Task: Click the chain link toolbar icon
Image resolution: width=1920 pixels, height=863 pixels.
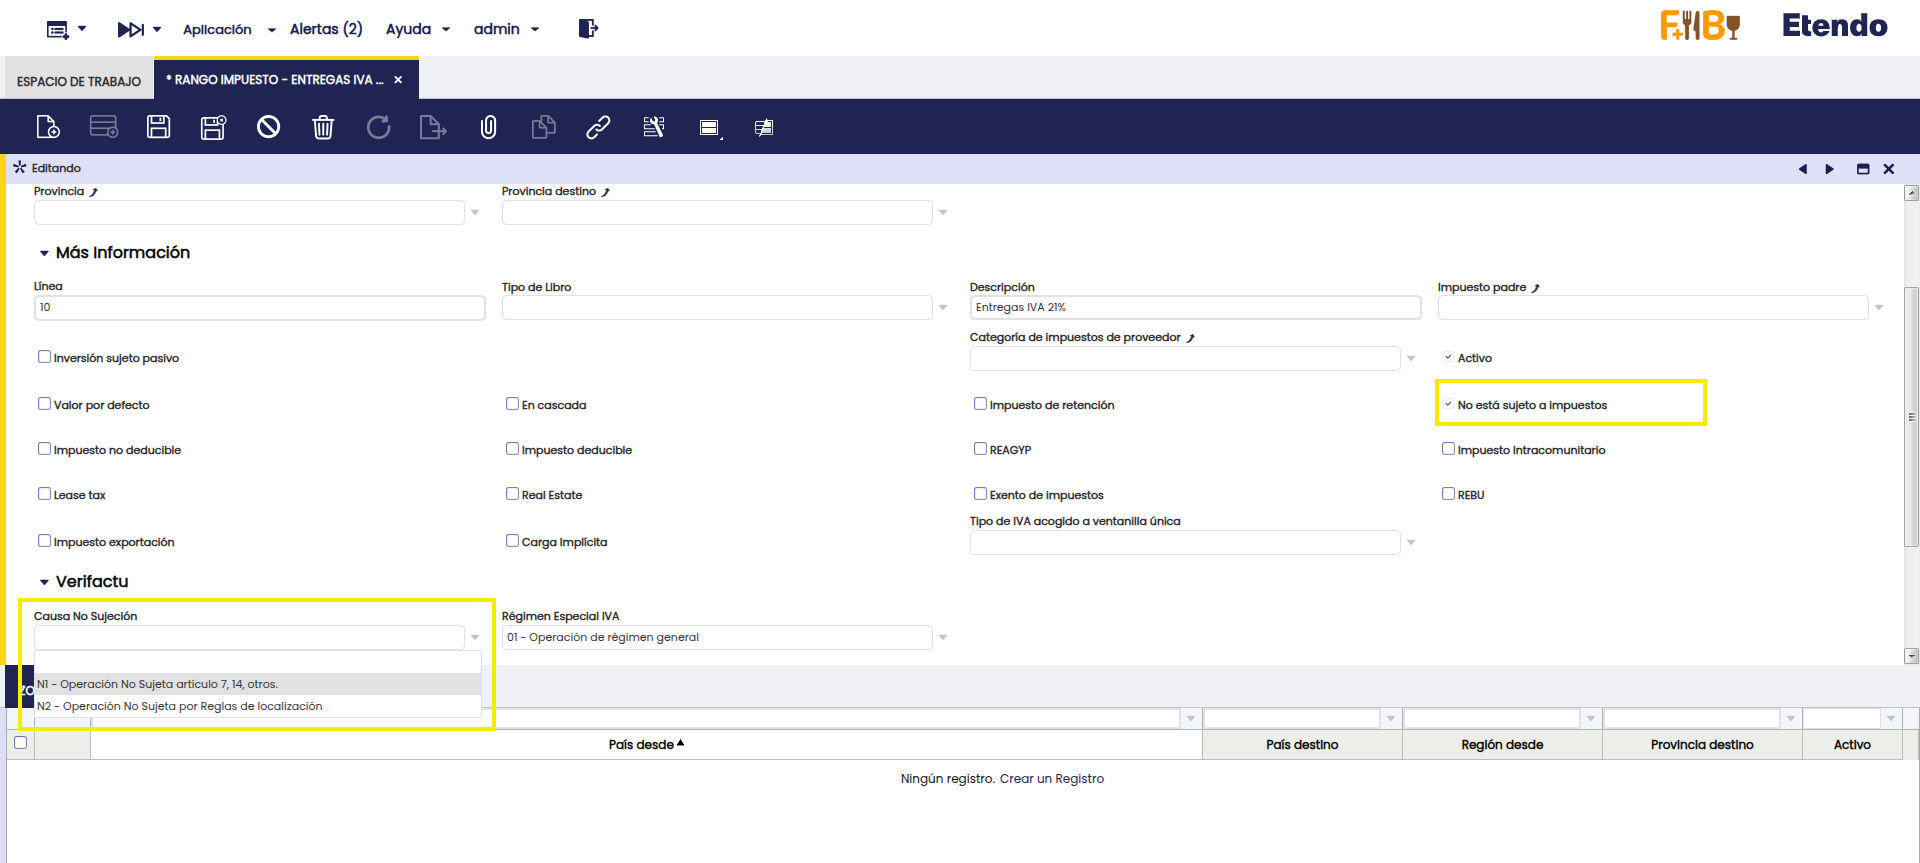Action: [x=598, y=127]
